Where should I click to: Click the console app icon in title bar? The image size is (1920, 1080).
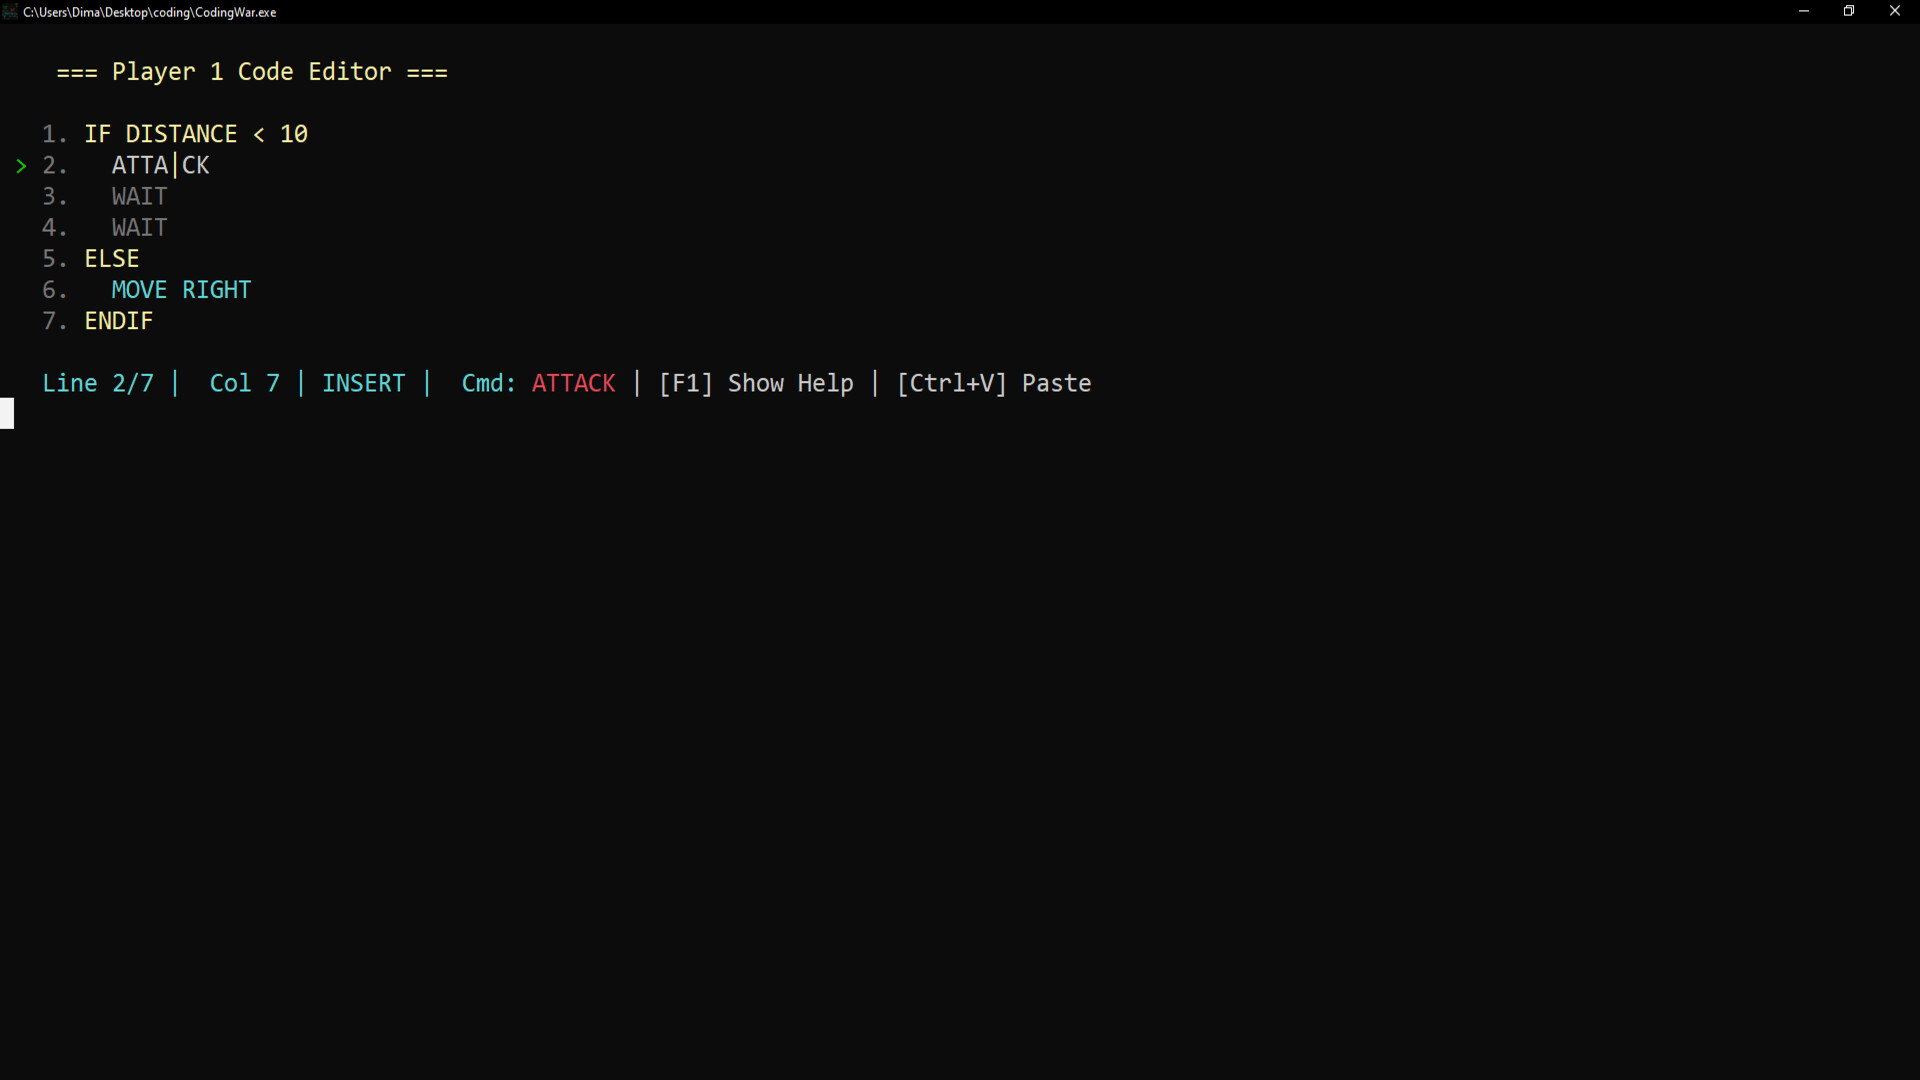coord(10,12)
